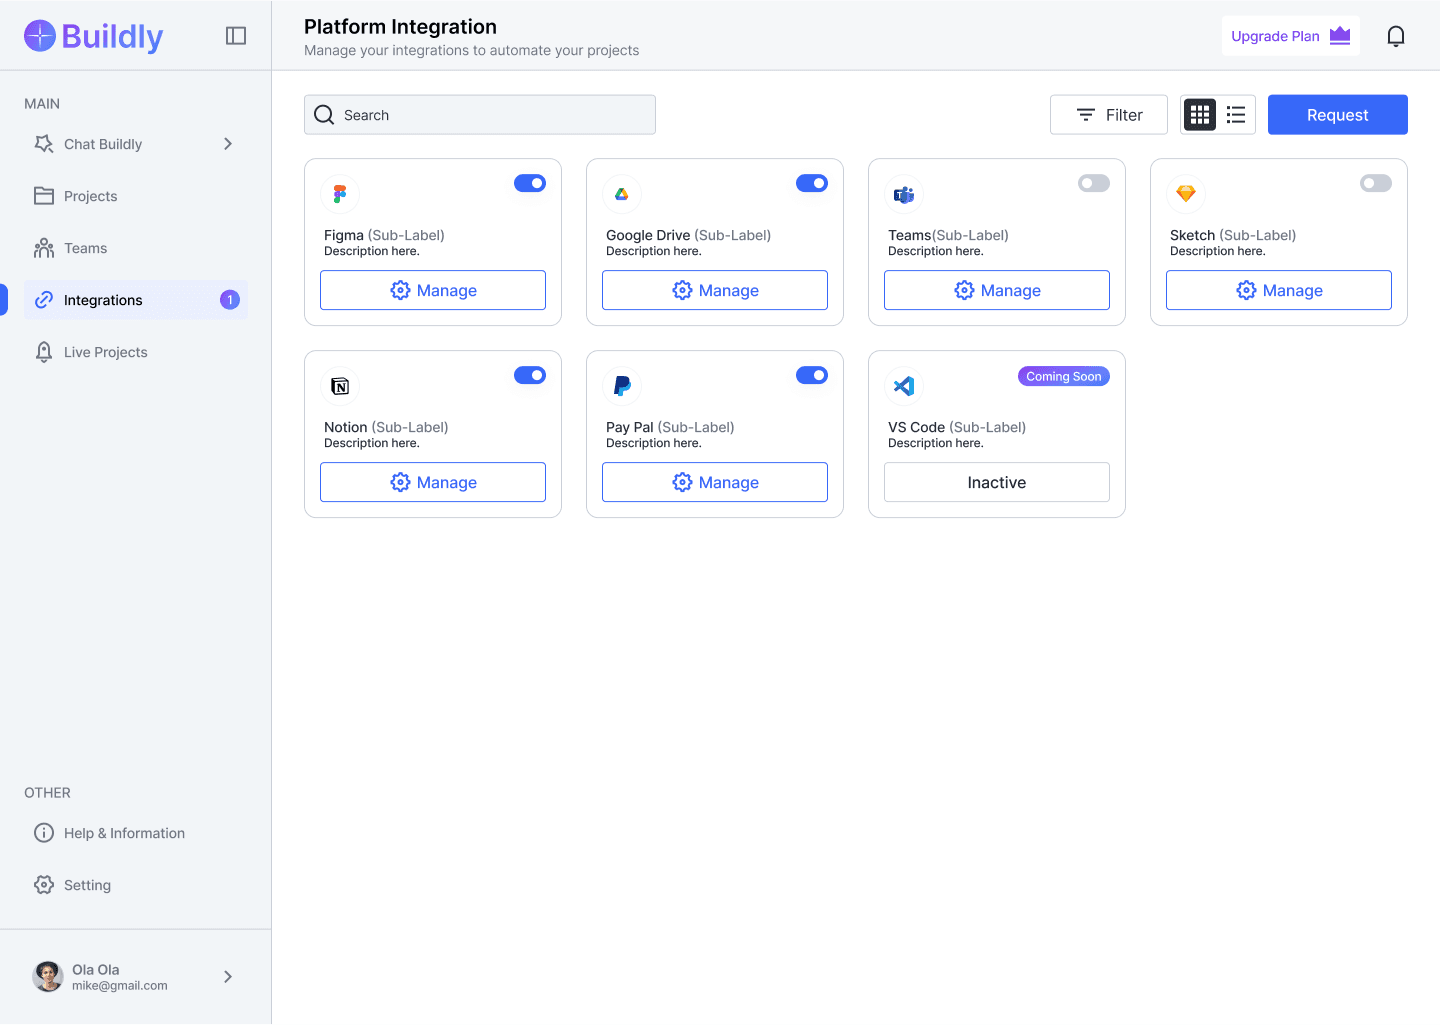This screenshot has height=1025, width=1440.
Task: Click the mike@gmail.com email text
Action: [120, 986]
